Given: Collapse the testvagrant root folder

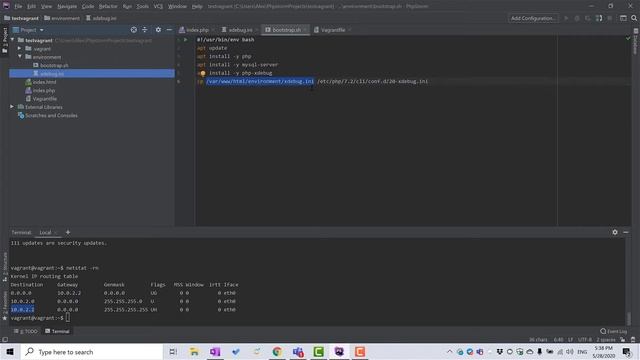Looking at the screenshot, I should tap(12, 40).
